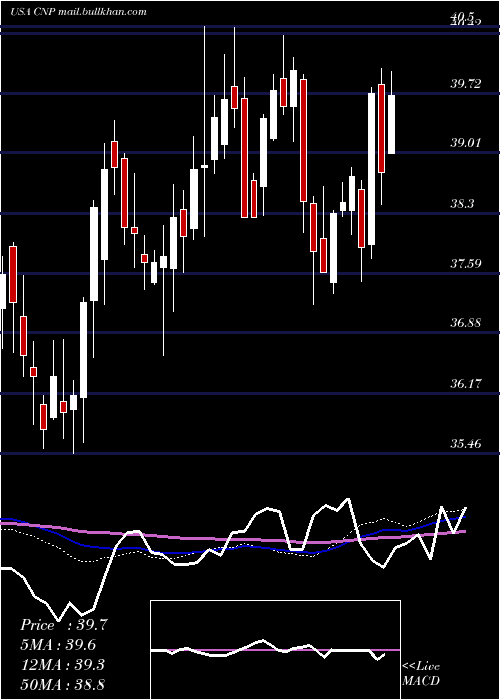Viewport: 500px width, 700px height.
Task: Click the '12MA : 39.3' readout
Action: 62,665
